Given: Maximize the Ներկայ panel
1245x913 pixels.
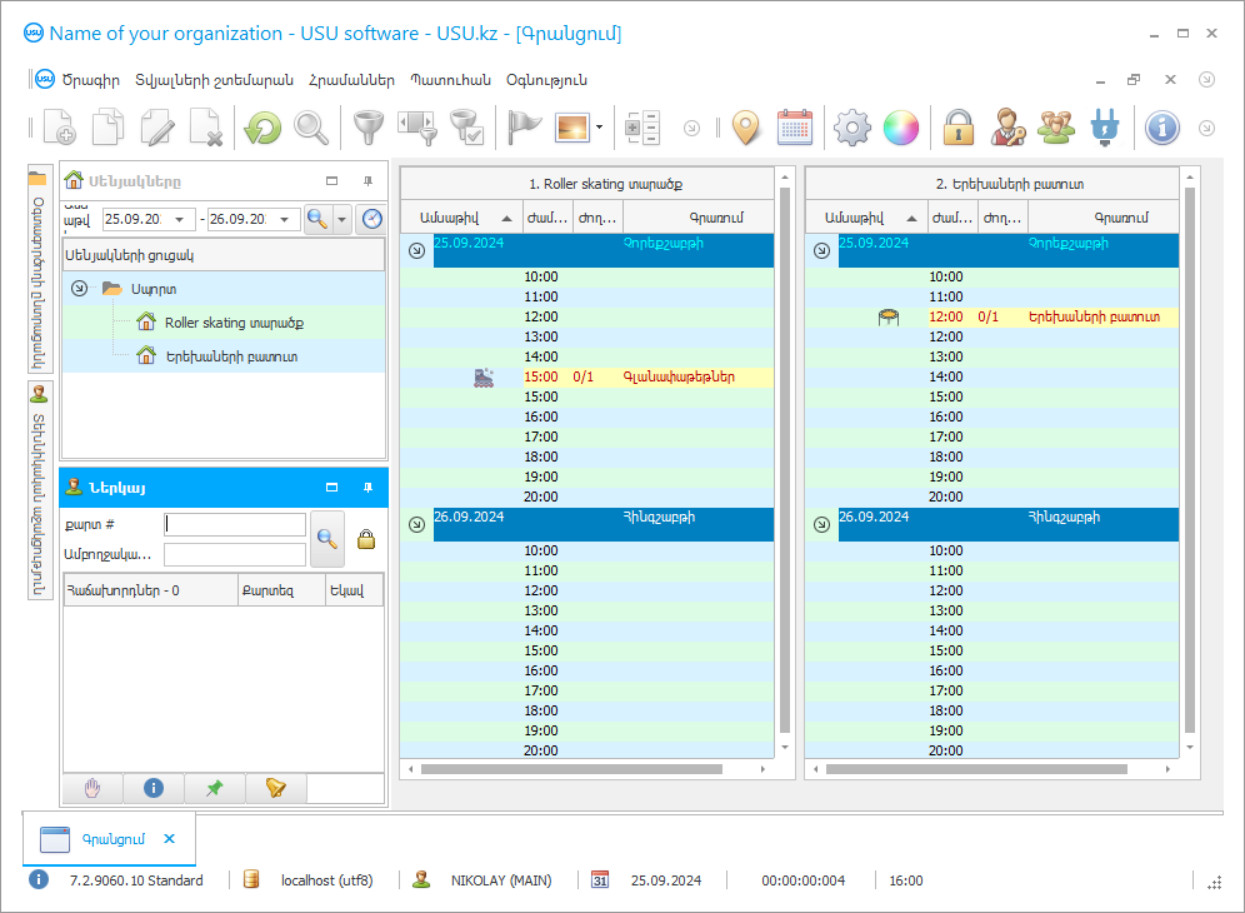Looking at the screenshot, I should coord(332,487).
